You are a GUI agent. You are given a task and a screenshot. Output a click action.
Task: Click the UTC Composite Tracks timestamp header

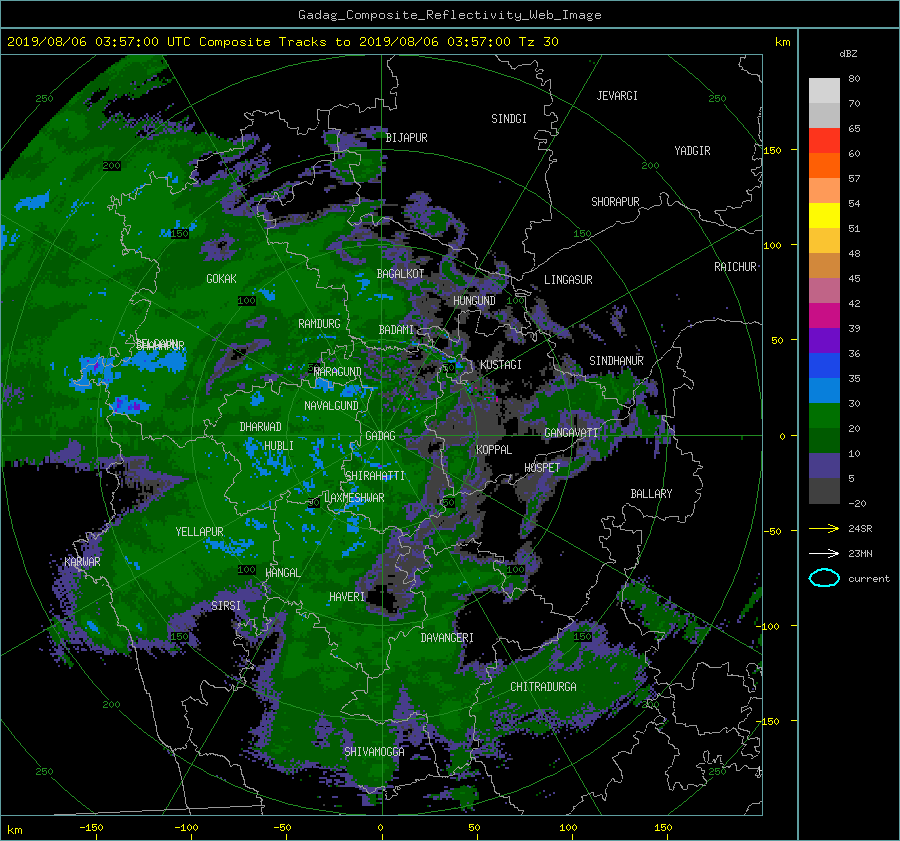(x=282, y=42)
